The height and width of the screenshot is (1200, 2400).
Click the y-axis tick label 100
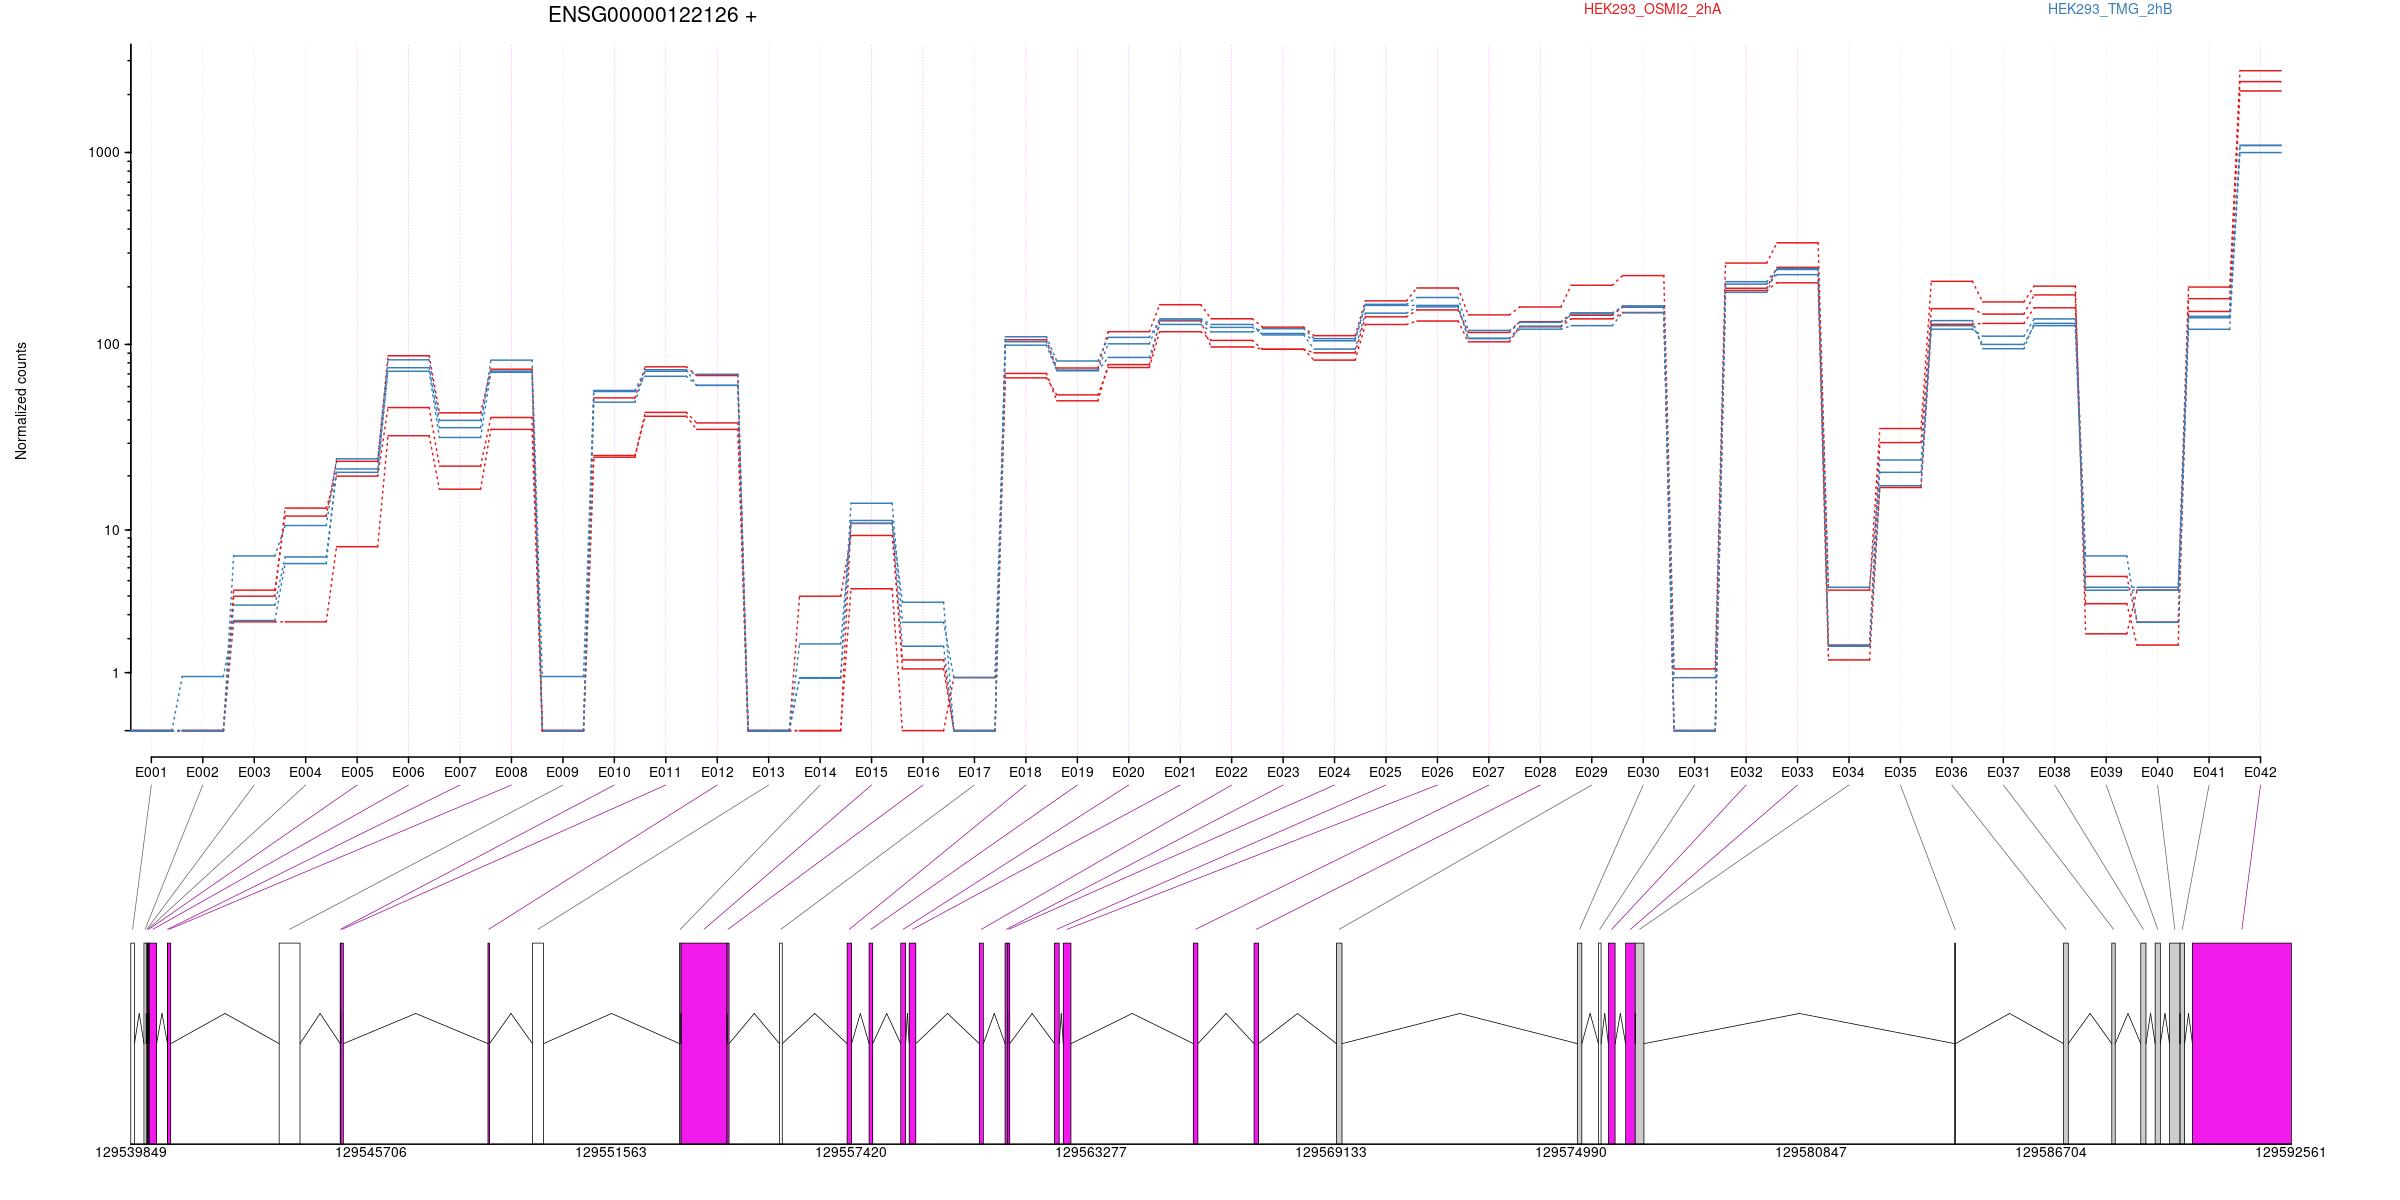coord(107,345)
